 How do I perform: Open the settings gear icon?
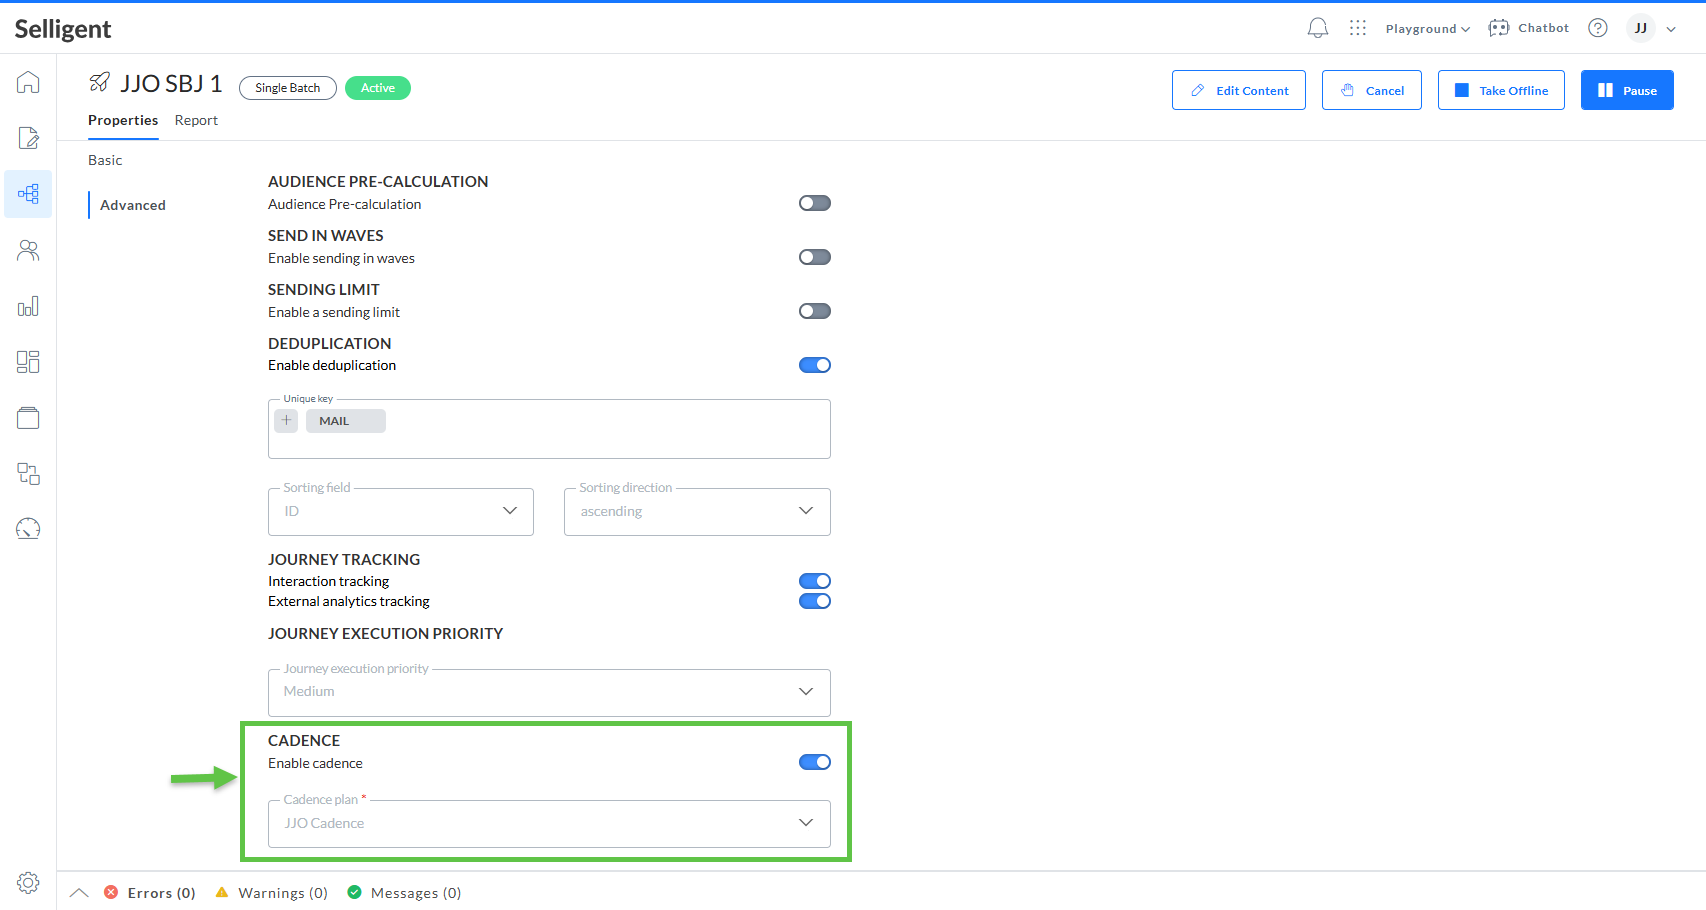pyautogui.click(x=28, y=882)
